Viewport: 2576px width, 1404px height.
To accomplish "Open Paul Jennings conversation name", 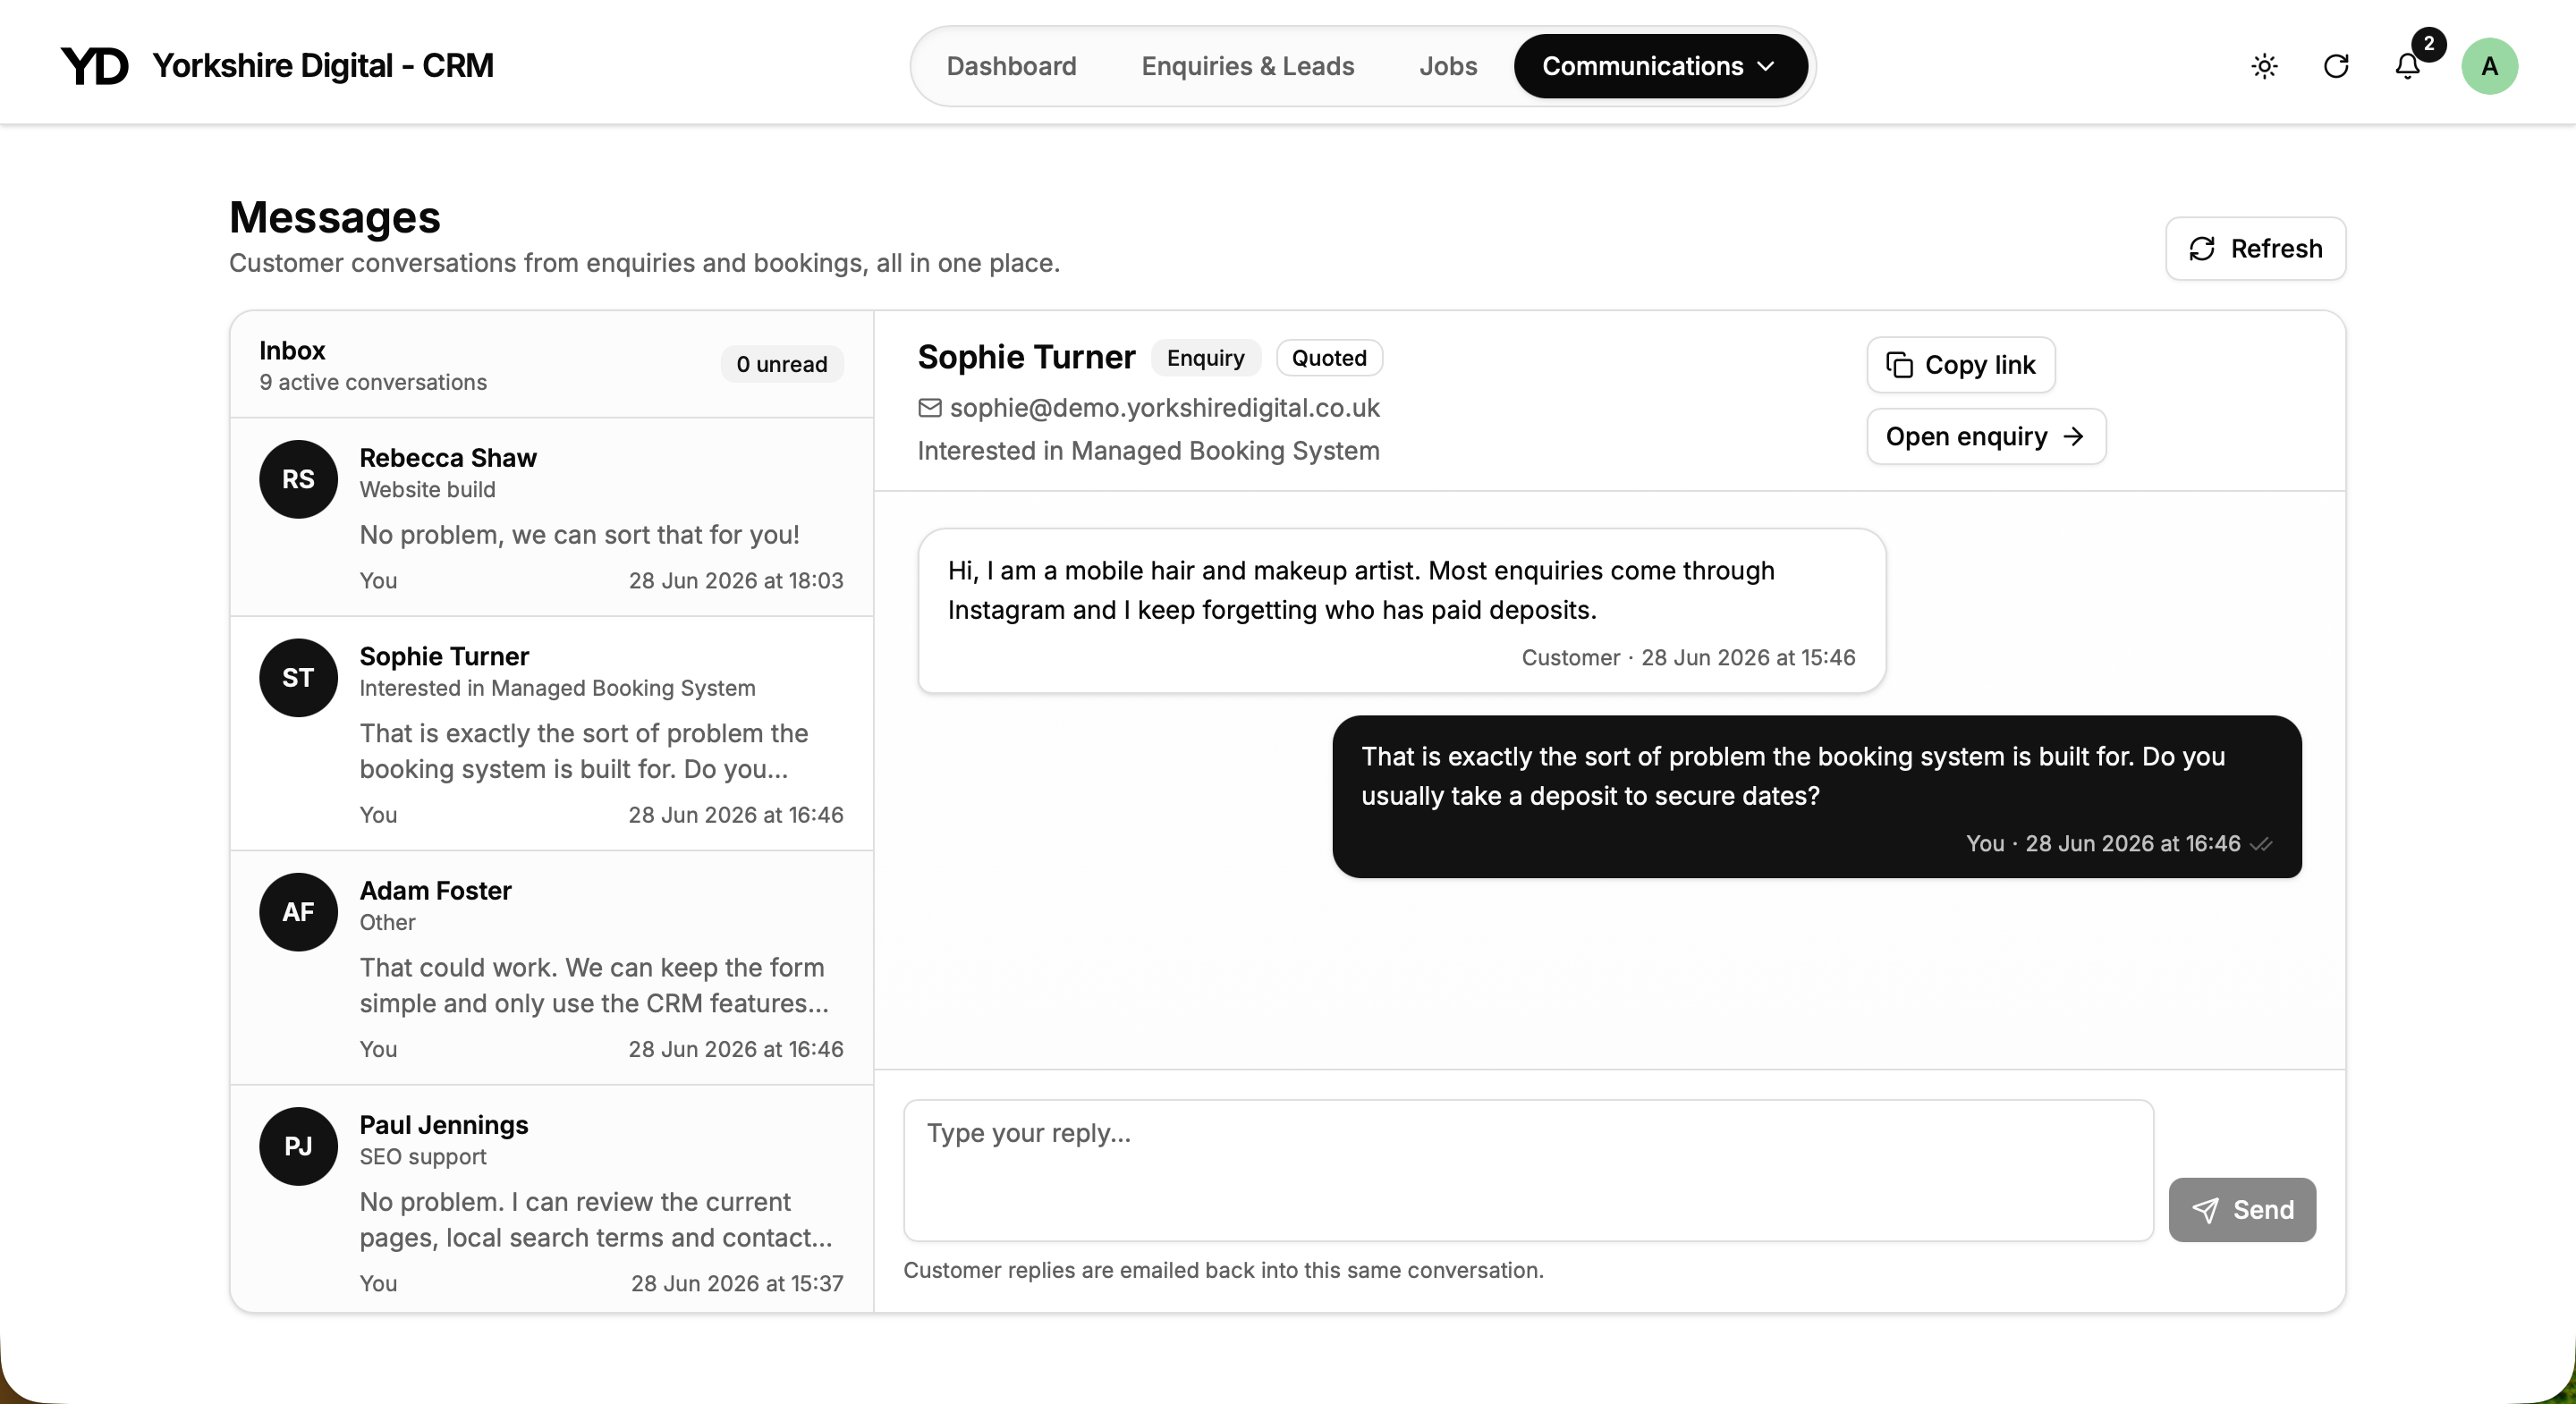I will coord(443,1125).
